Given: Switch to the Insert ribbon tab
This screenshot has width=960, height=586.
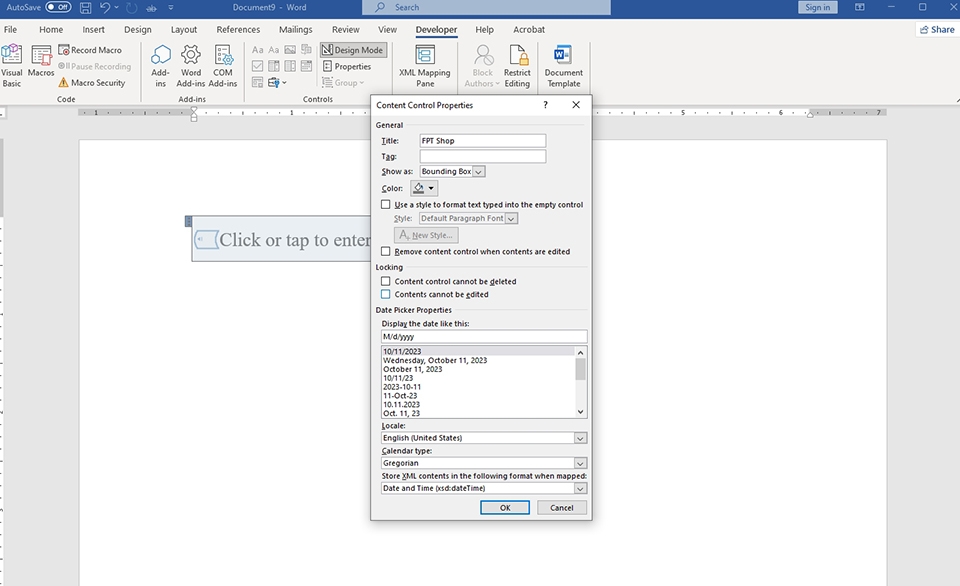Looking at the screenshot, I should tap(93, 30).
